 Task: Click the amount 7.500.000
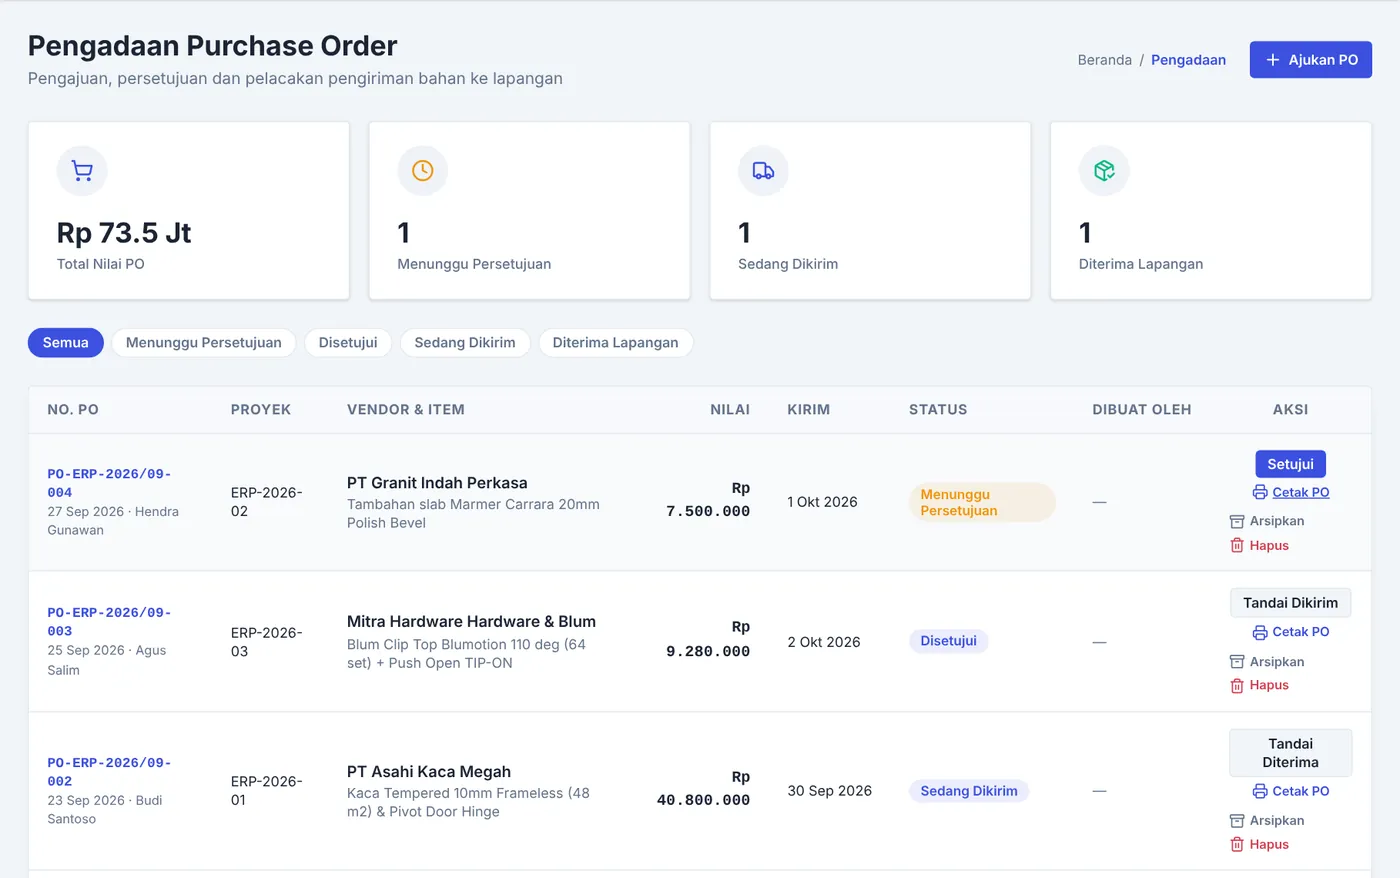pos(708,511)
